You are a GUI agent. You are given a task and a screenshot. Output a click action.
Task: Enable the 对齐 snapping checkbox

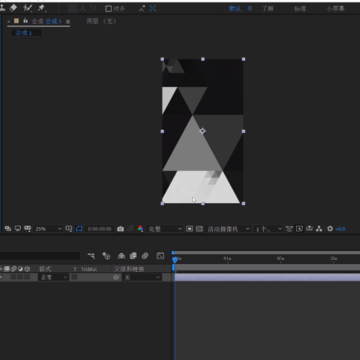point(108,9)
